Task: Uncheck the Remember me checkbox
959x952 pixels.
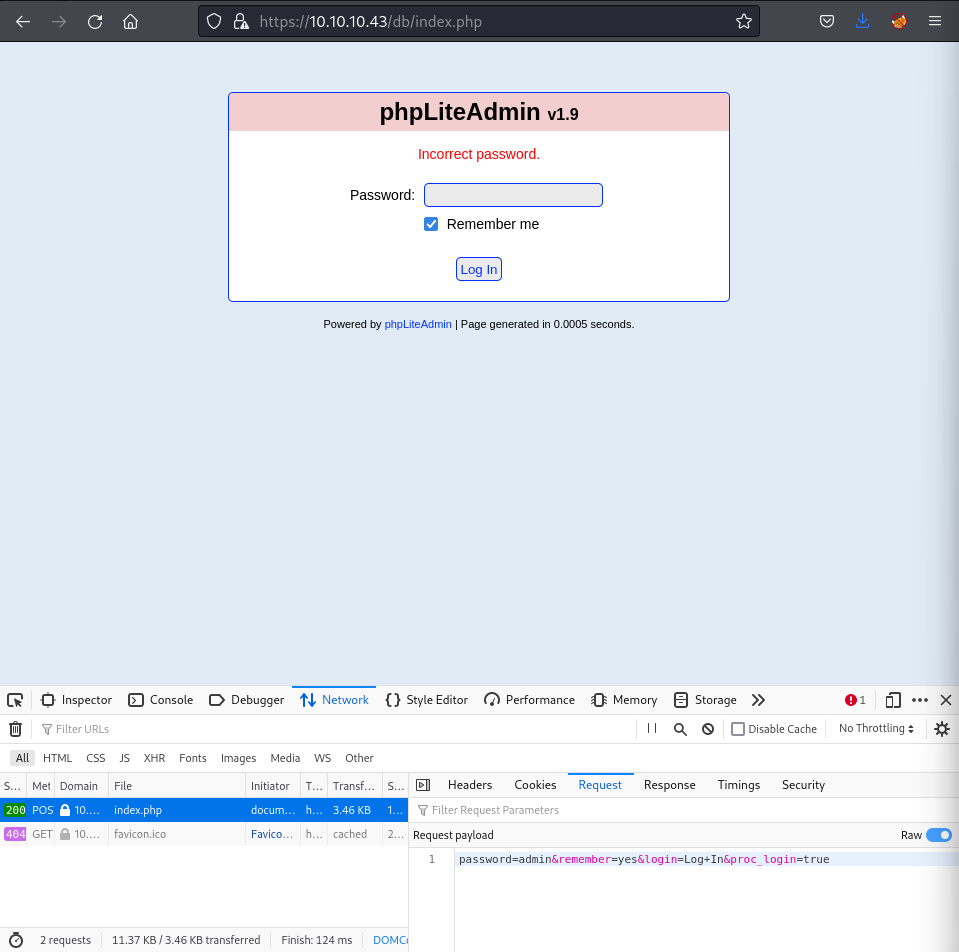Action: (431, 224)
